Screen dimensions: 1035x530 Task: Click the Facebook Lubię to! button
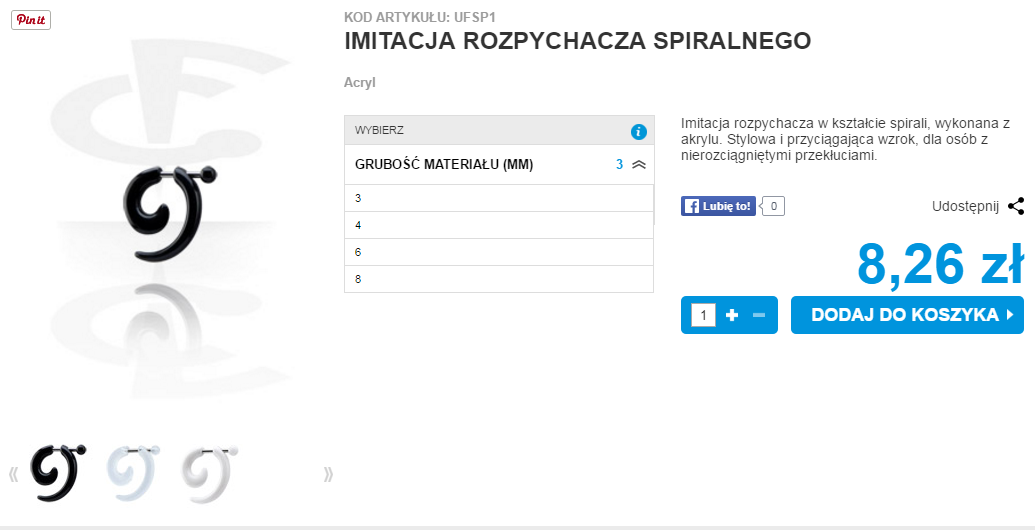717,206
